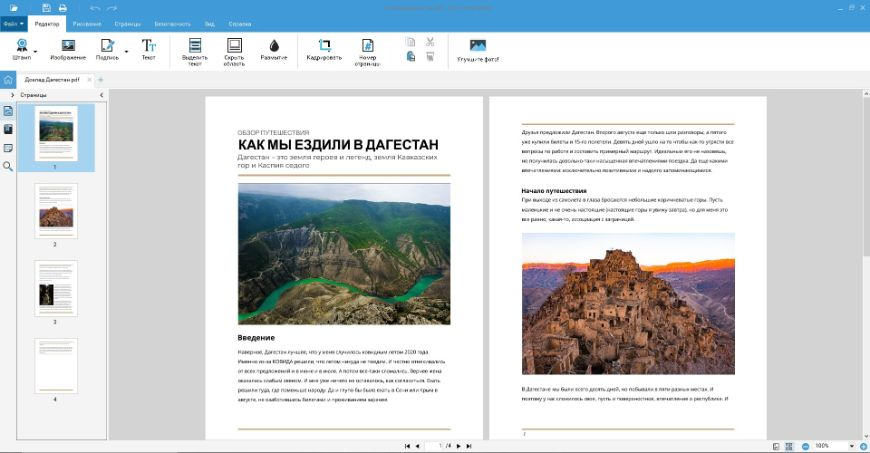Select page 2 thumbnail
Image resolution: width=870 pixels, height=453 pixels.
(56, 211)
